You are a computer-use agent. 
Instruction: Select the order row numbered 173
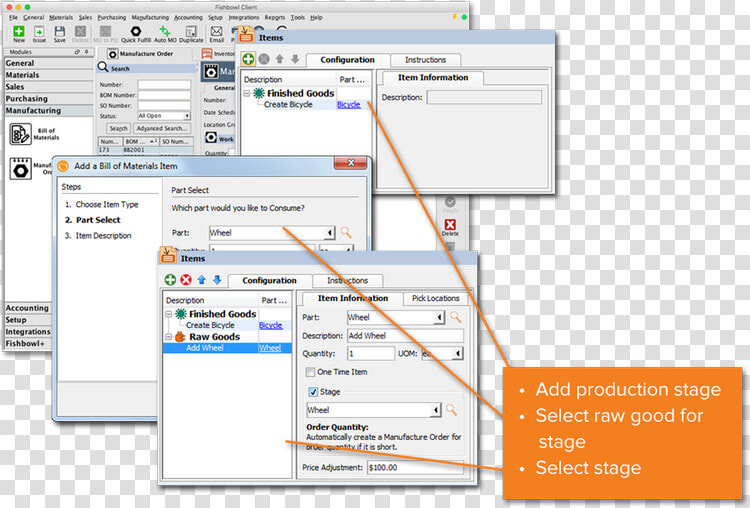coord(145,150)
